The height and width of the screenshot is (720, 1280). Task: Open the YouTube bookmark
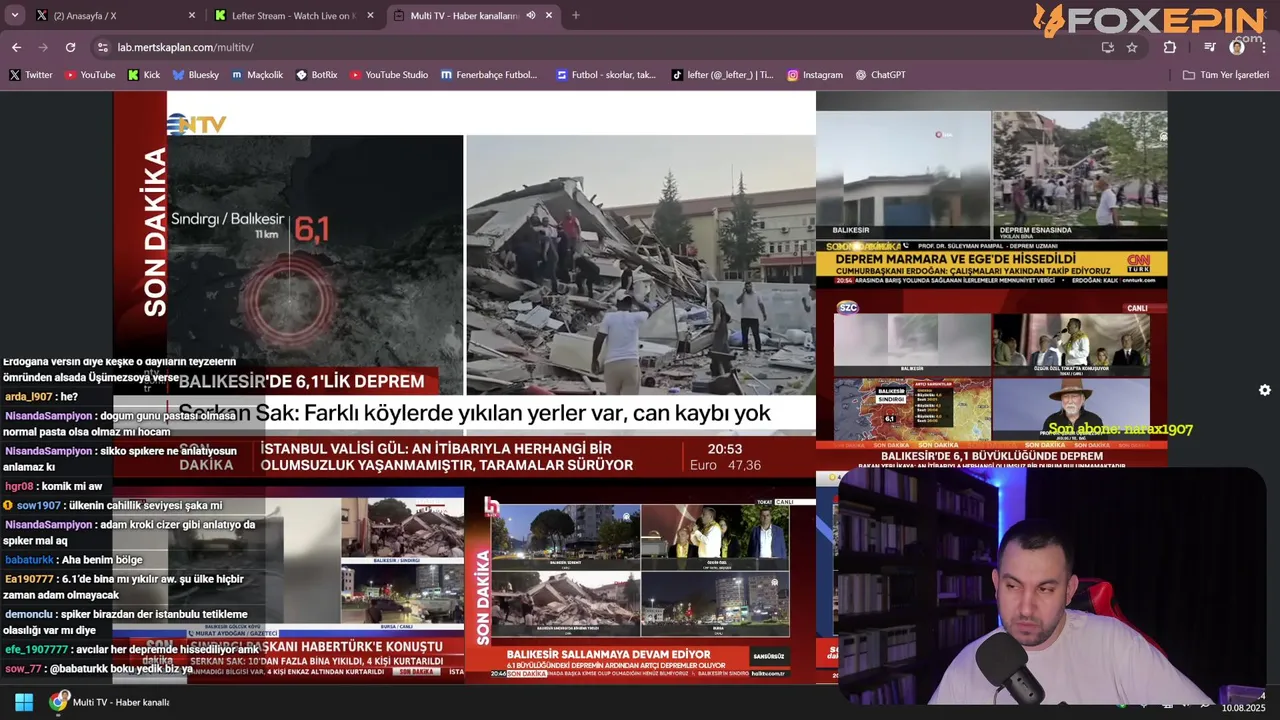point(90,75)
